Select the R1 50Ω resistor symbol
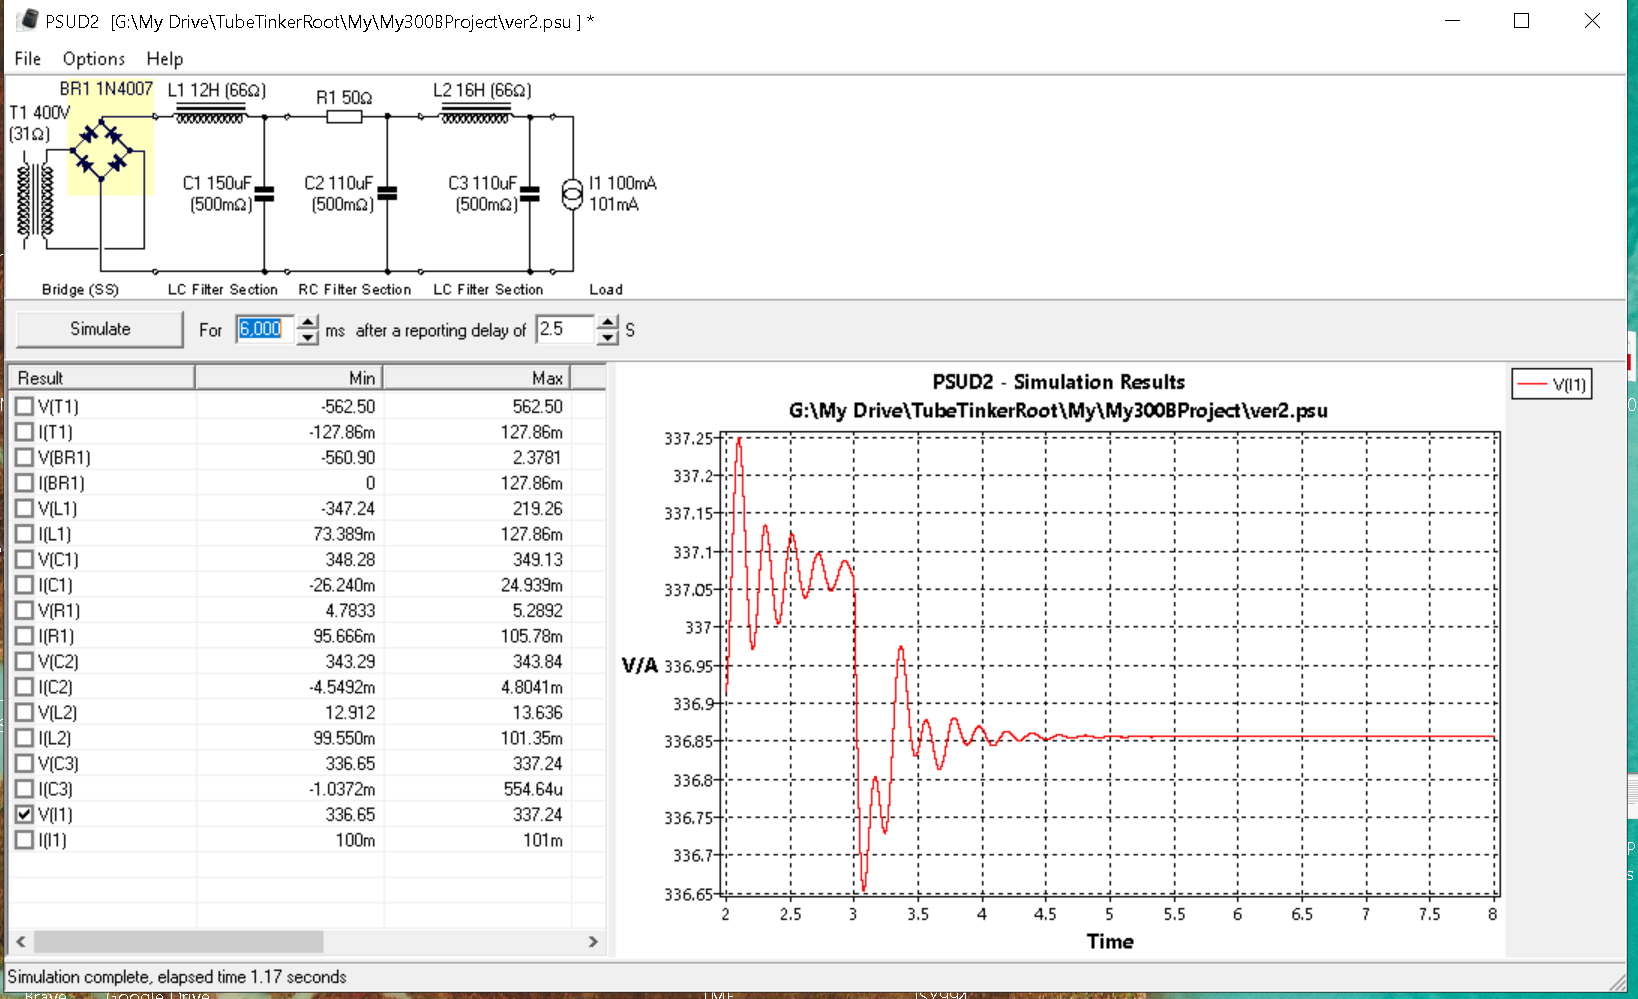The height and width of the screenshot is (999, 1638). click(345, 117)
